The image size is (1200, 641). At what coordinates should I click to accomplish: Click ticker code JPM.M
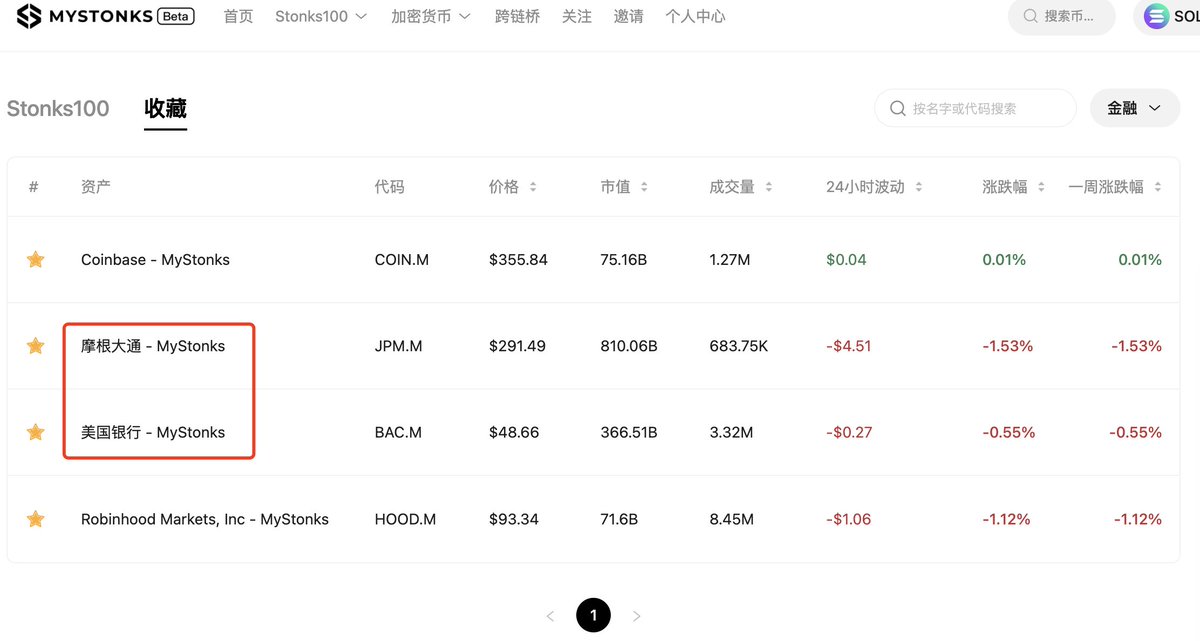pyautogui.click(x=399, y=346)
